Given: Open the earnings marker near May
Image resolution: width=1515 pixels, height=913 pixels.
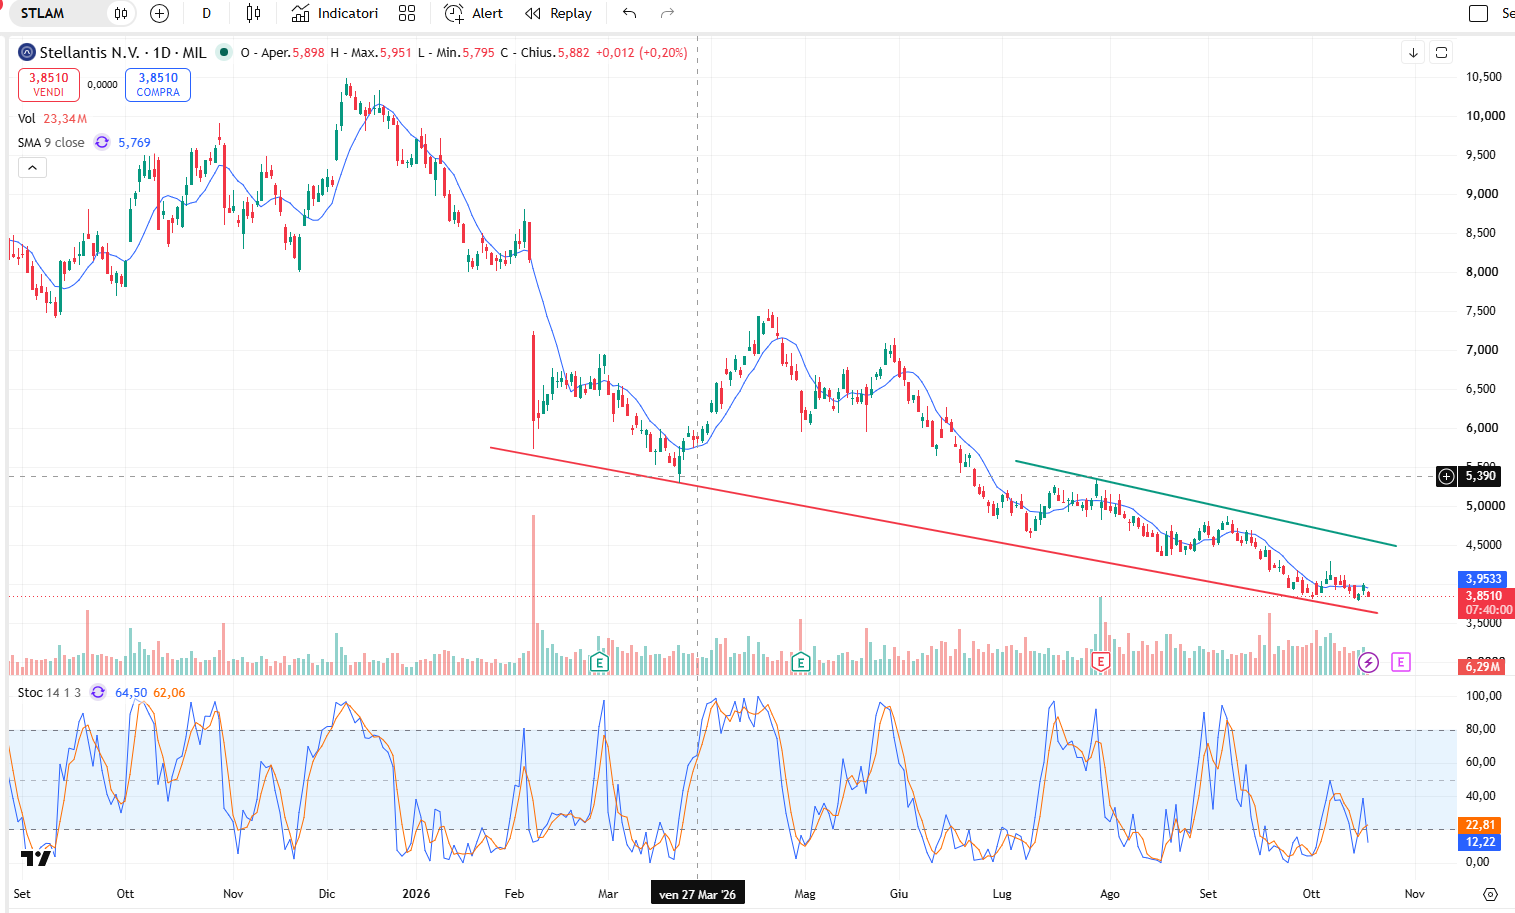Looking at the screenshot, I should [x=800, y=662].
